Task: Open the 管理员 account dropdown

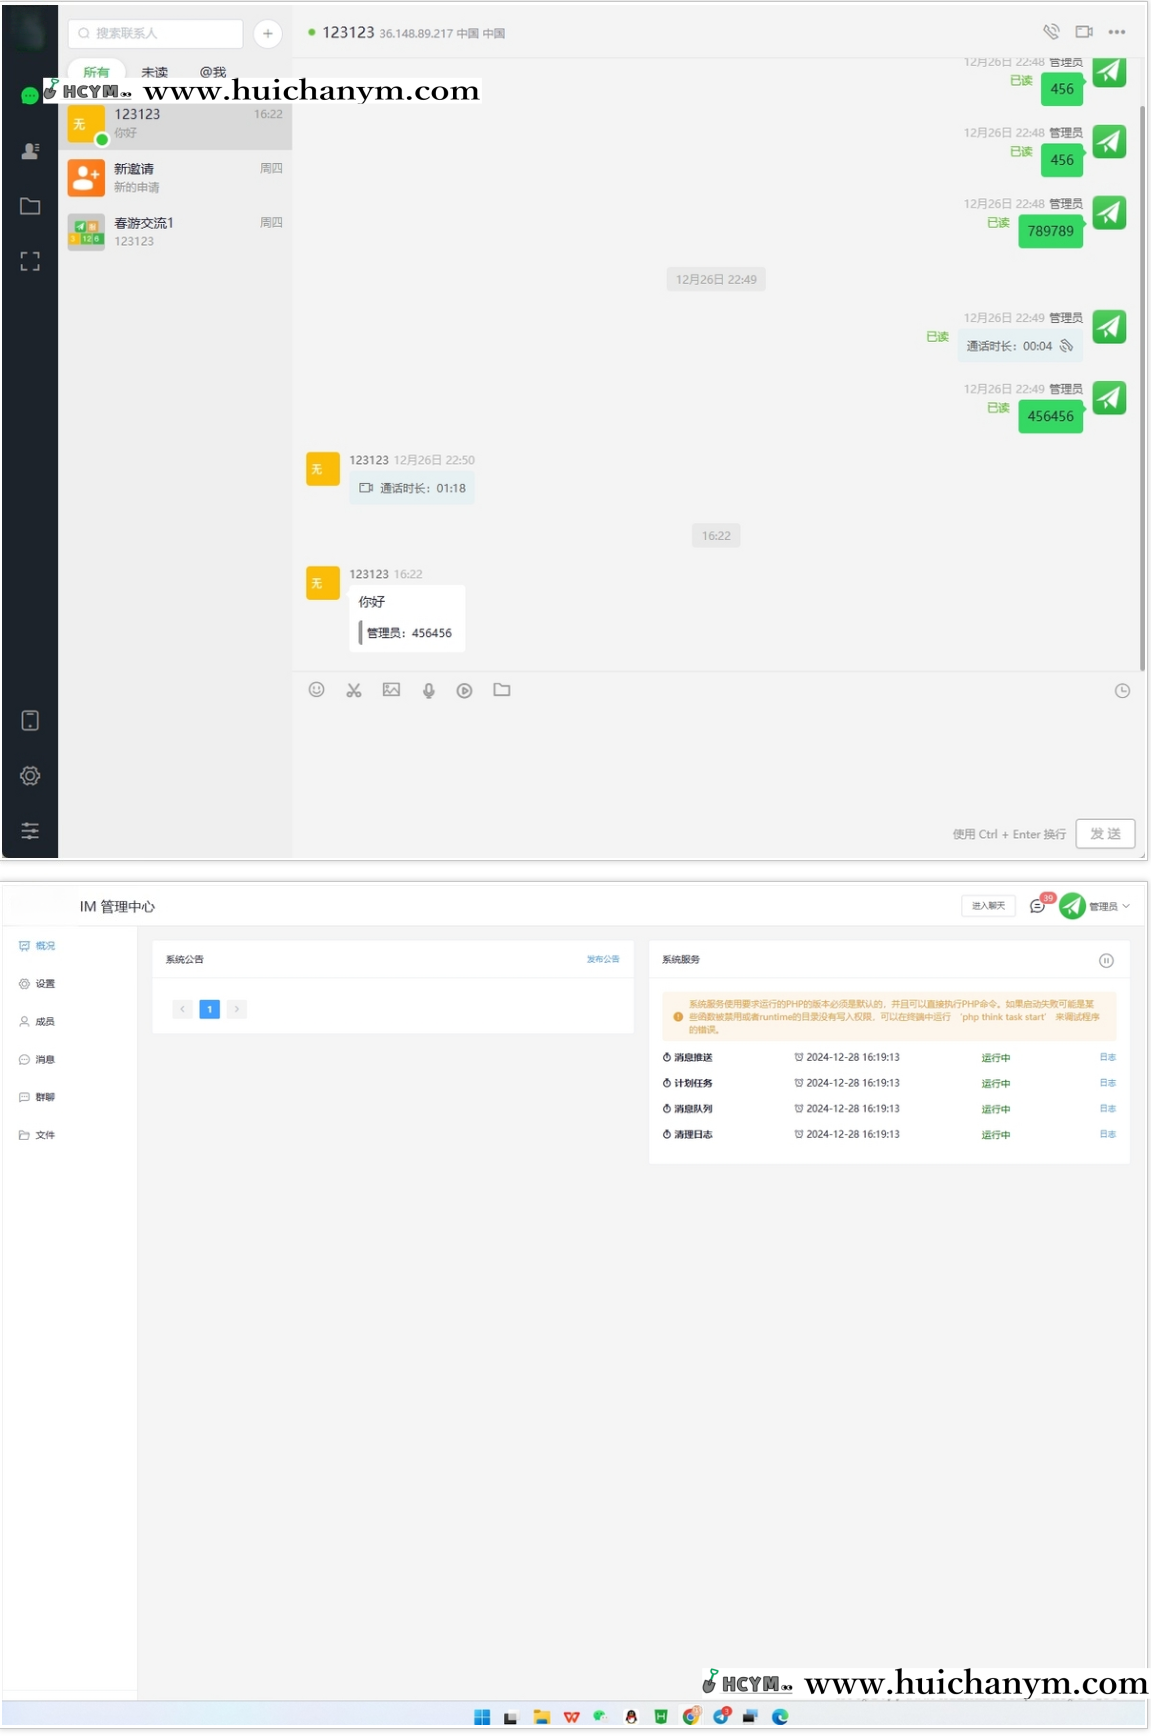Action: pos(1109,906)
